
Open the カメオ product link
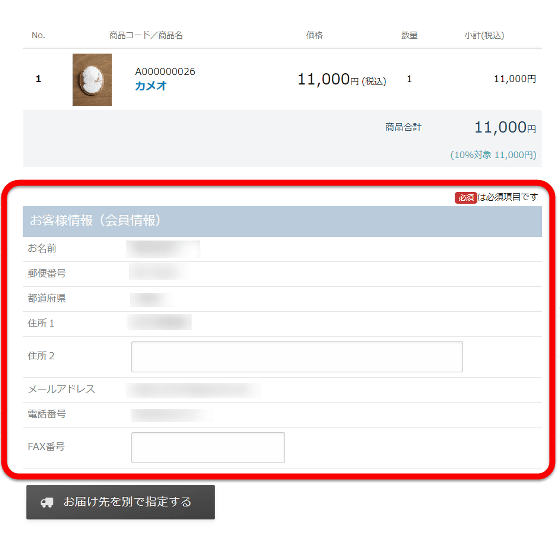pos(150,86)
